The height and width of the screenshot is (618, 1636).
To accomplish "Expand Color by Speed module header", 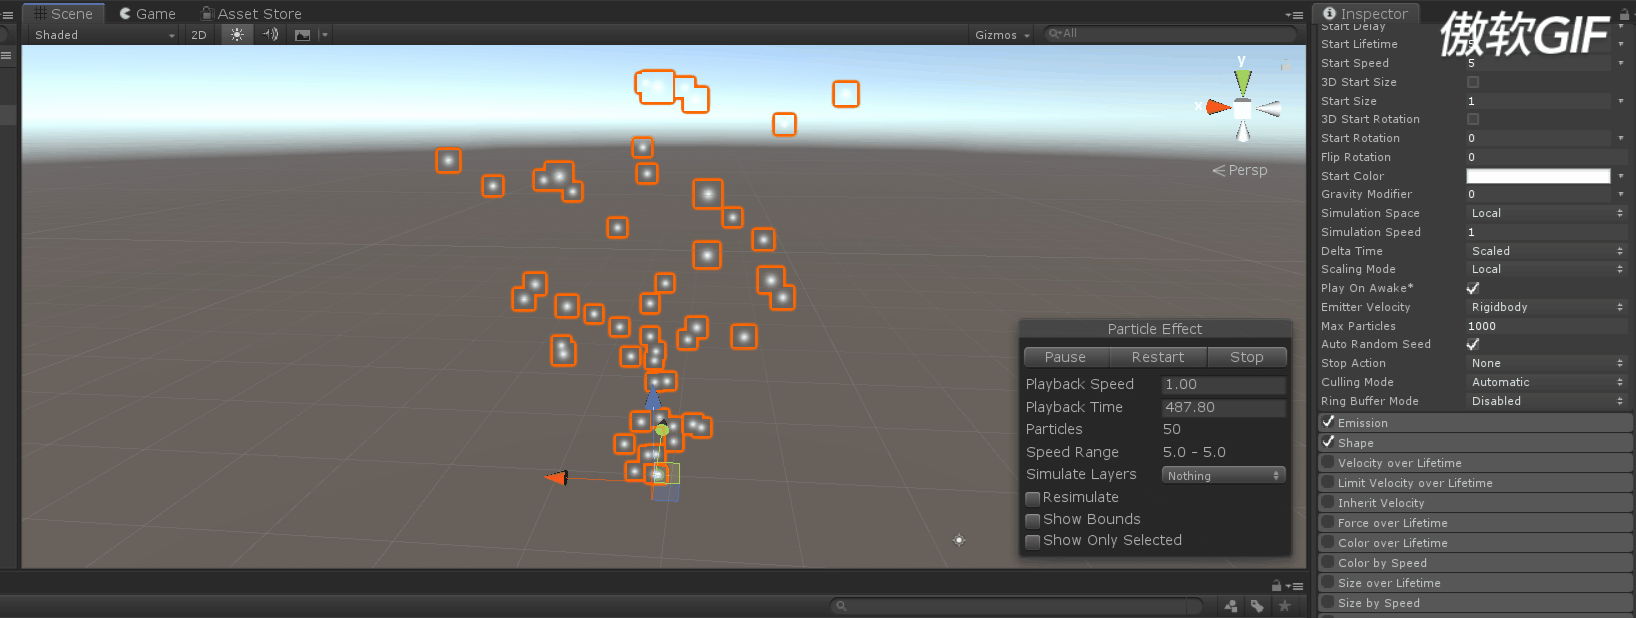I will pos(1476,563).
